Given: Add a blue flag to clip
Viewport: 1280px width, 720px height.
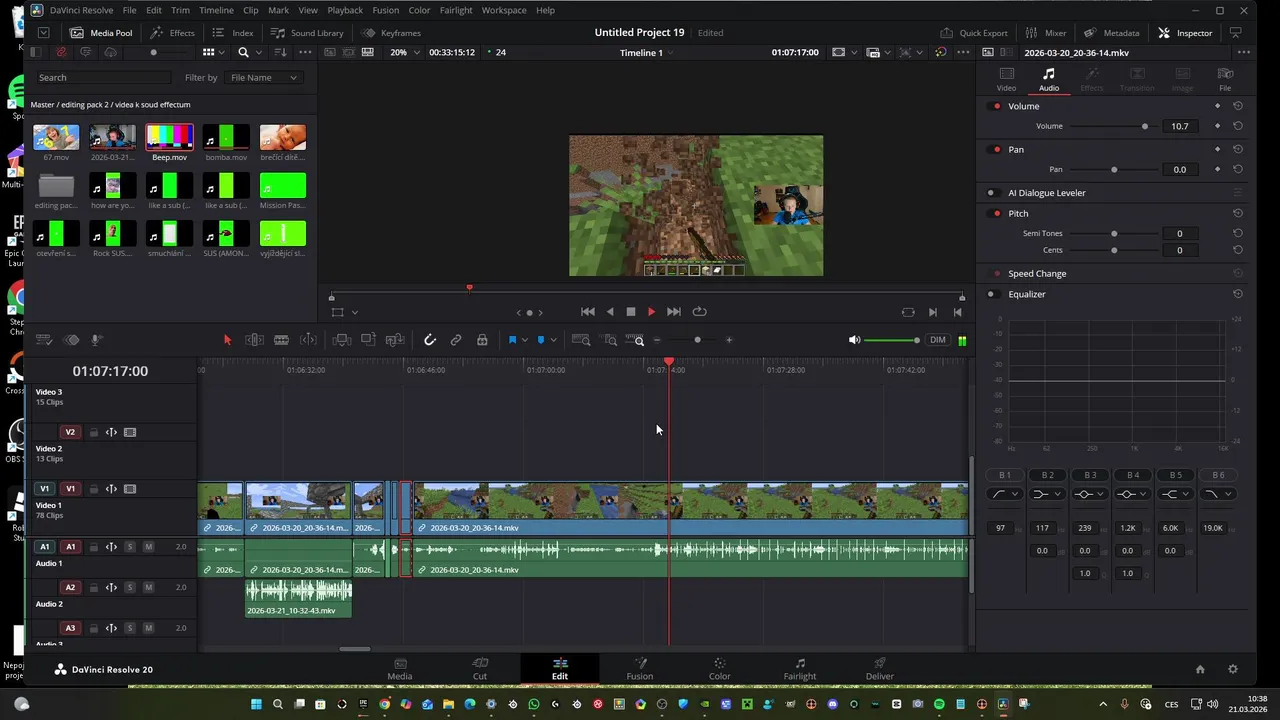Looking at the screenshot, I should [x=512, y=340].
